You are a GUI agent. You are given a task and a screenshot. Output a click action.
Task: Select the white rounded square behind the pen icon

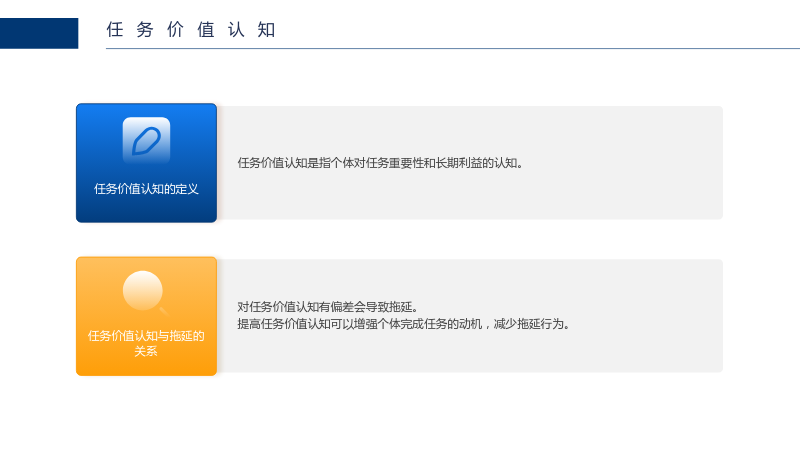click(x=146, y=140)
